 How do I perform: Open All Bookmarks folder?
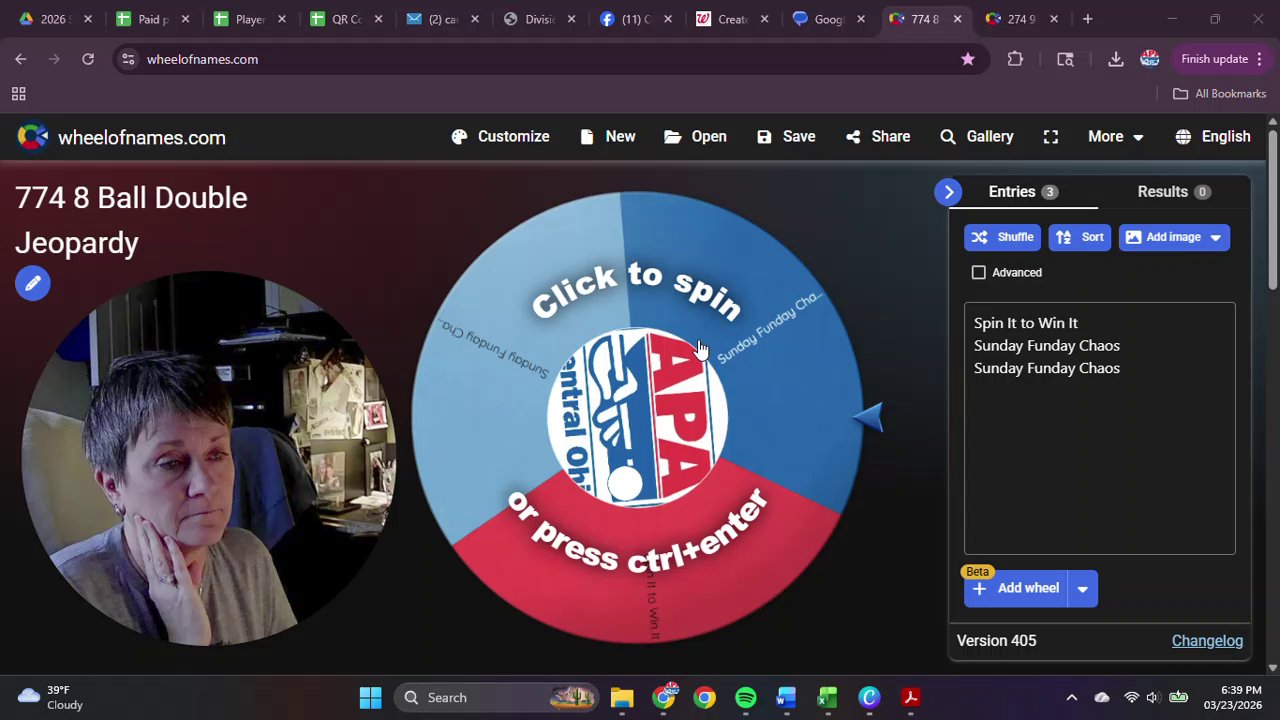click(x=1219, y=94)
